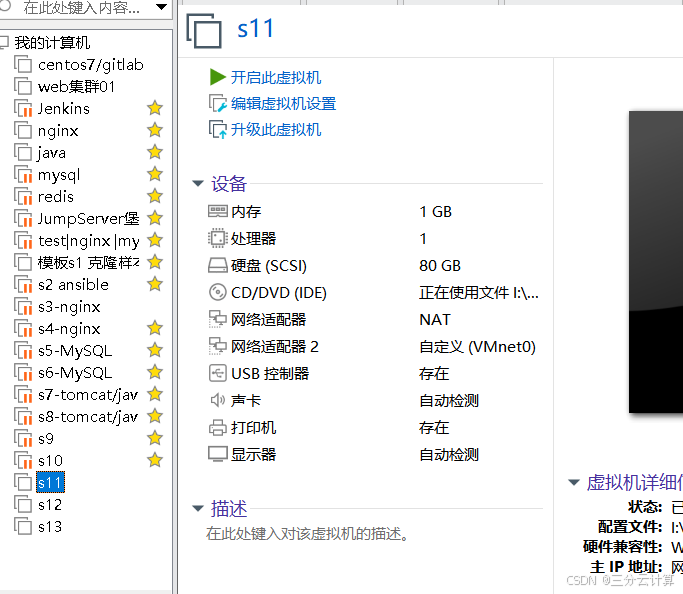Image resolution: width=683 pixels, height=594 pixels.
Task: Click the 网络适配器 2 adapter icon
Action: pos(217,346)
